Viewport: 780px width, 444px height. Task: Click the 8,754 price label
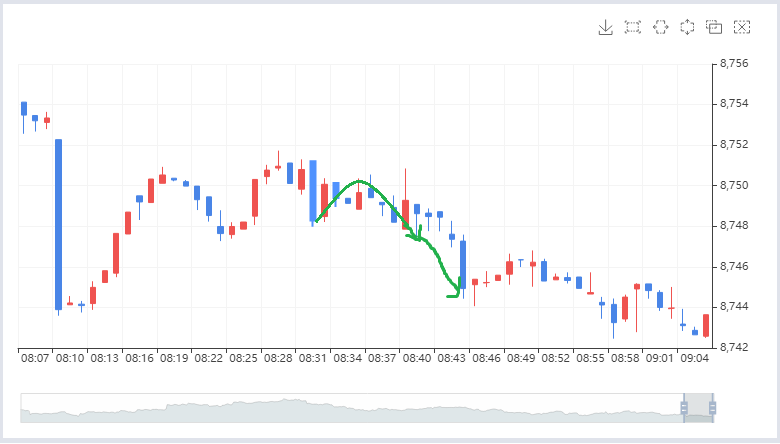pyautogui.click(x=734, y=104)
